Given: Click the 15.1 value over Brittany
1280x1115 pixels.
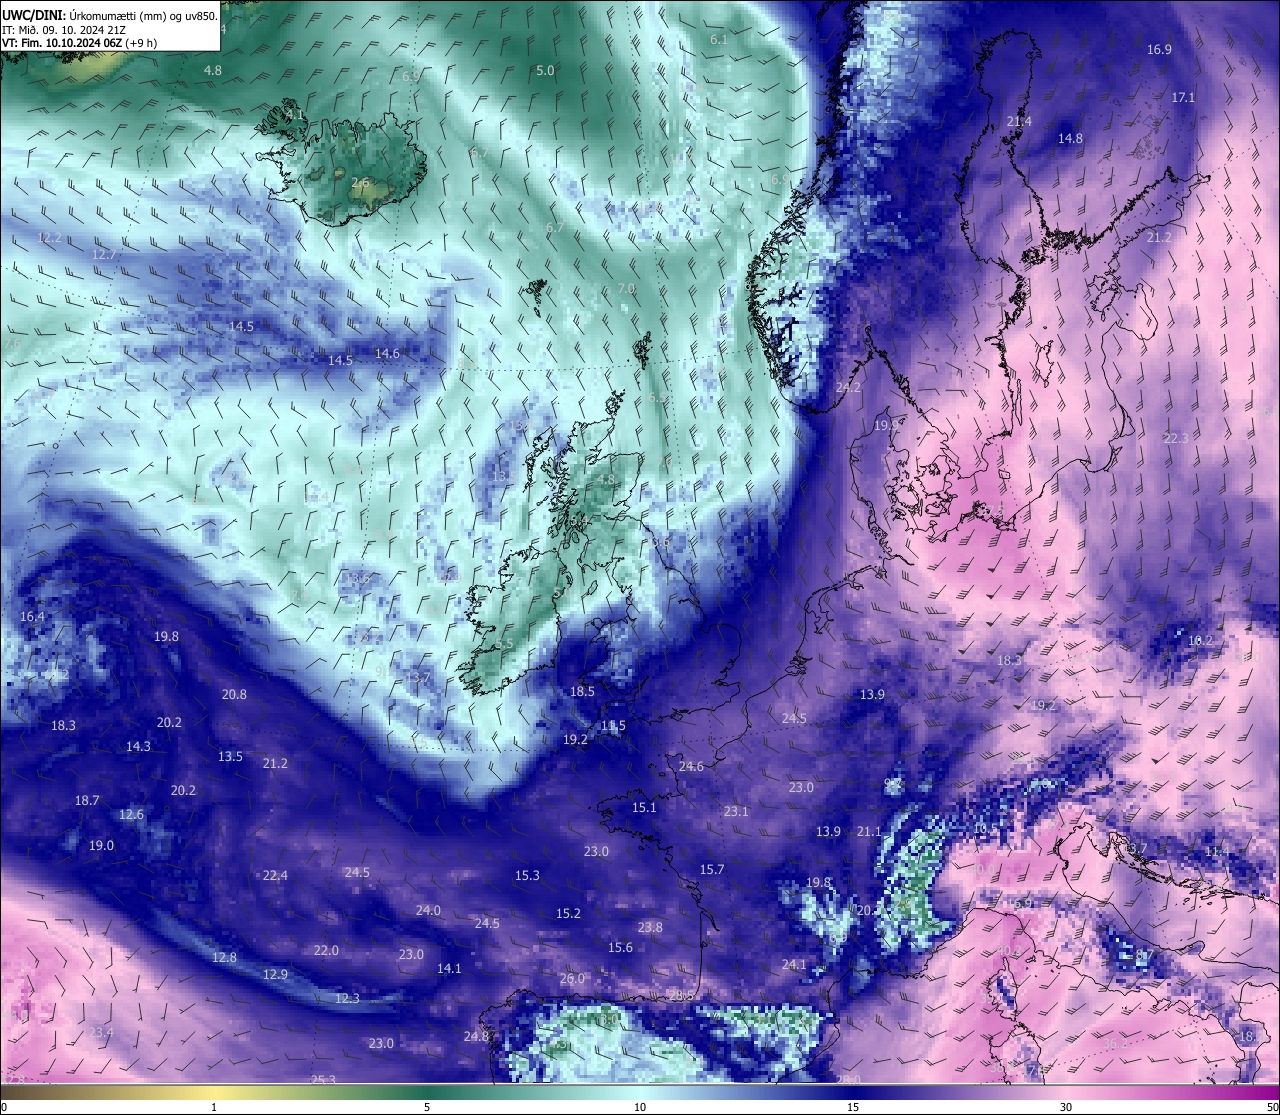Looking at the screenshot, I should pyautogui.click(x=644, y=807).
